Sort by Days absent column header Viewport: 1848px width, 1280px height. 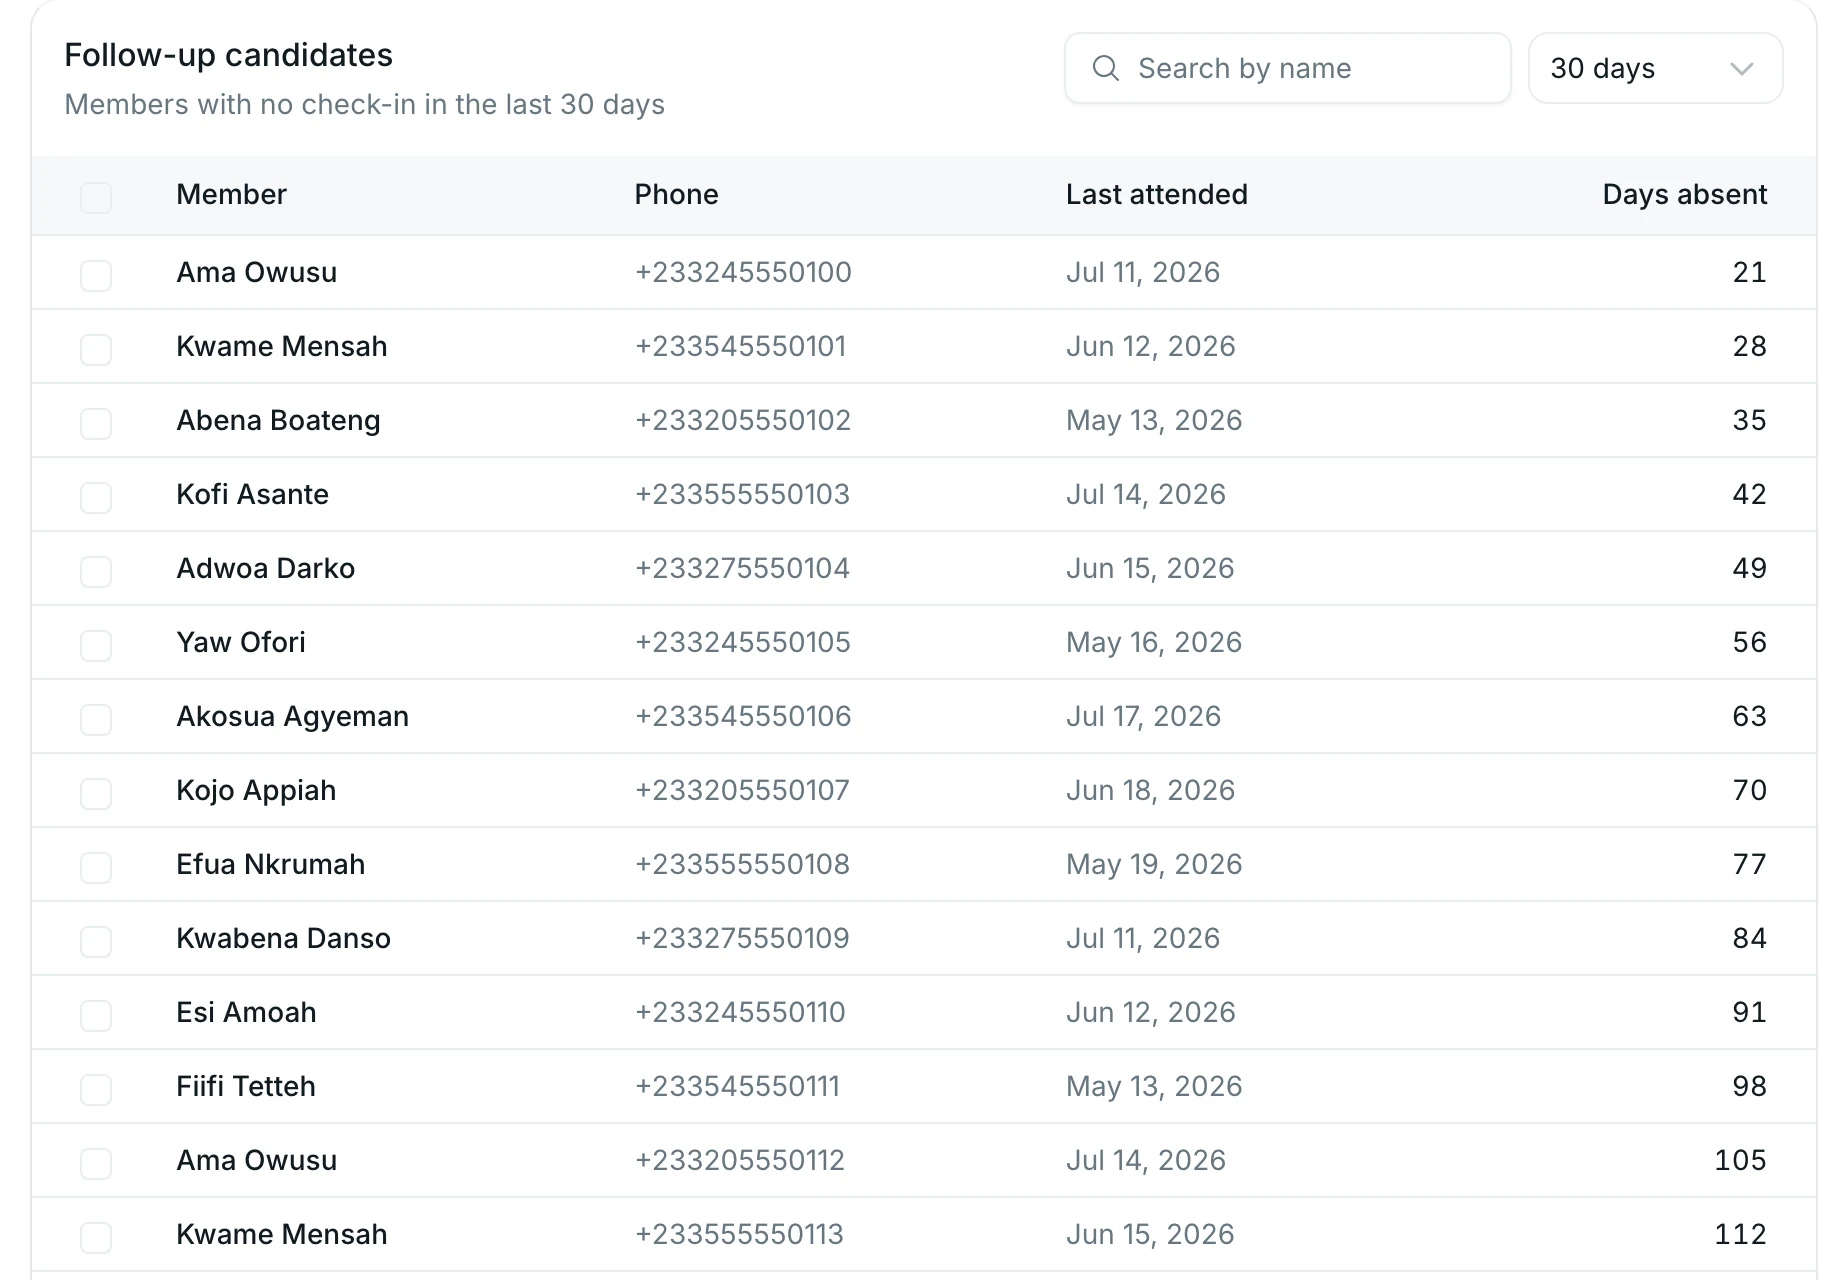click(1684, 194)
